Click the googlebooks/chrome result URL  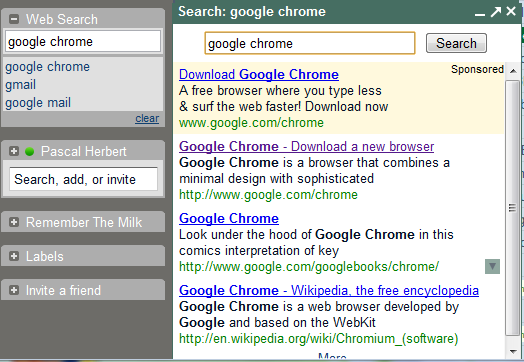point(309,267)
